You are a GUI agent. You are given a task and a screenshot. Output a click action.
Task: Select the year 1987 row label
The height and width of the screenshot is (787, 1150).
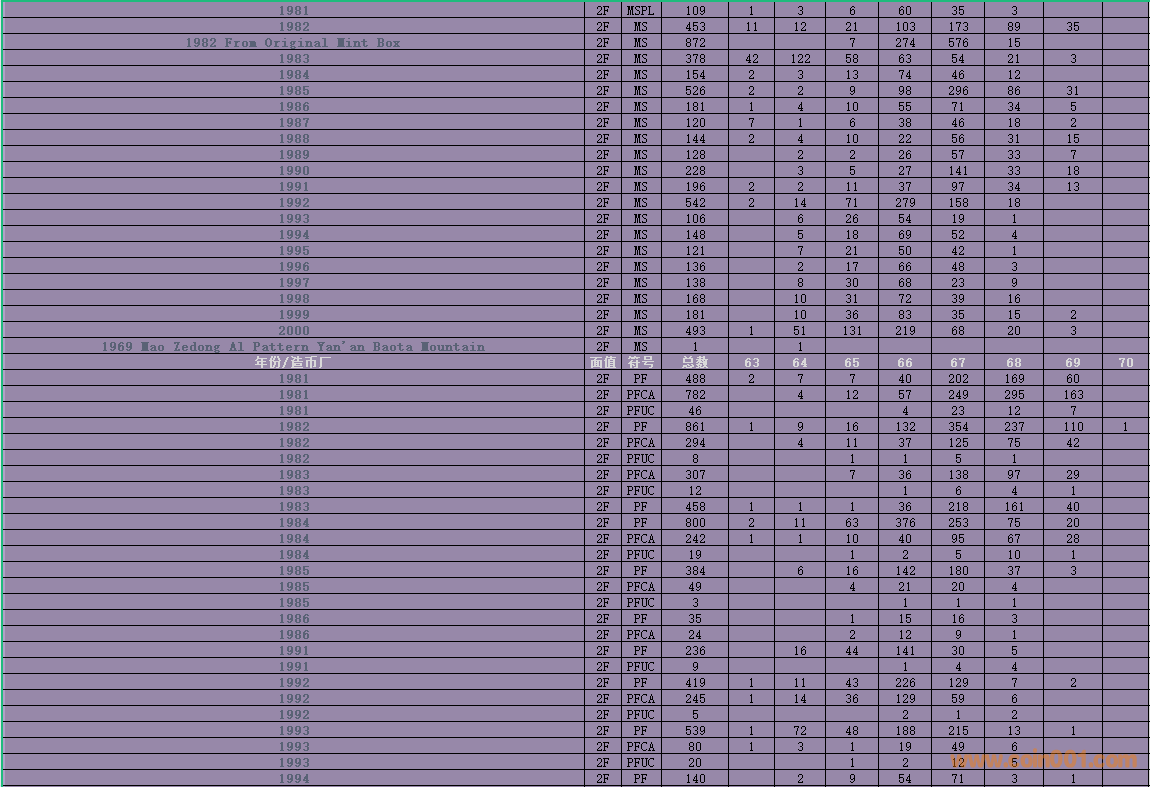[x=293, y=123]
